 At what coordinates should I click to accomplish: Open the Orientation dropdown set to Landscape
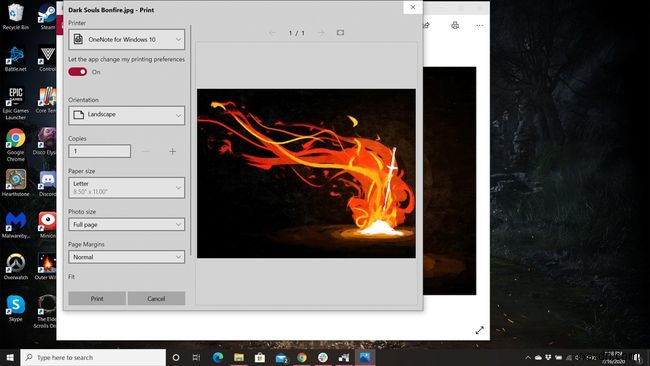click(126, 115)
